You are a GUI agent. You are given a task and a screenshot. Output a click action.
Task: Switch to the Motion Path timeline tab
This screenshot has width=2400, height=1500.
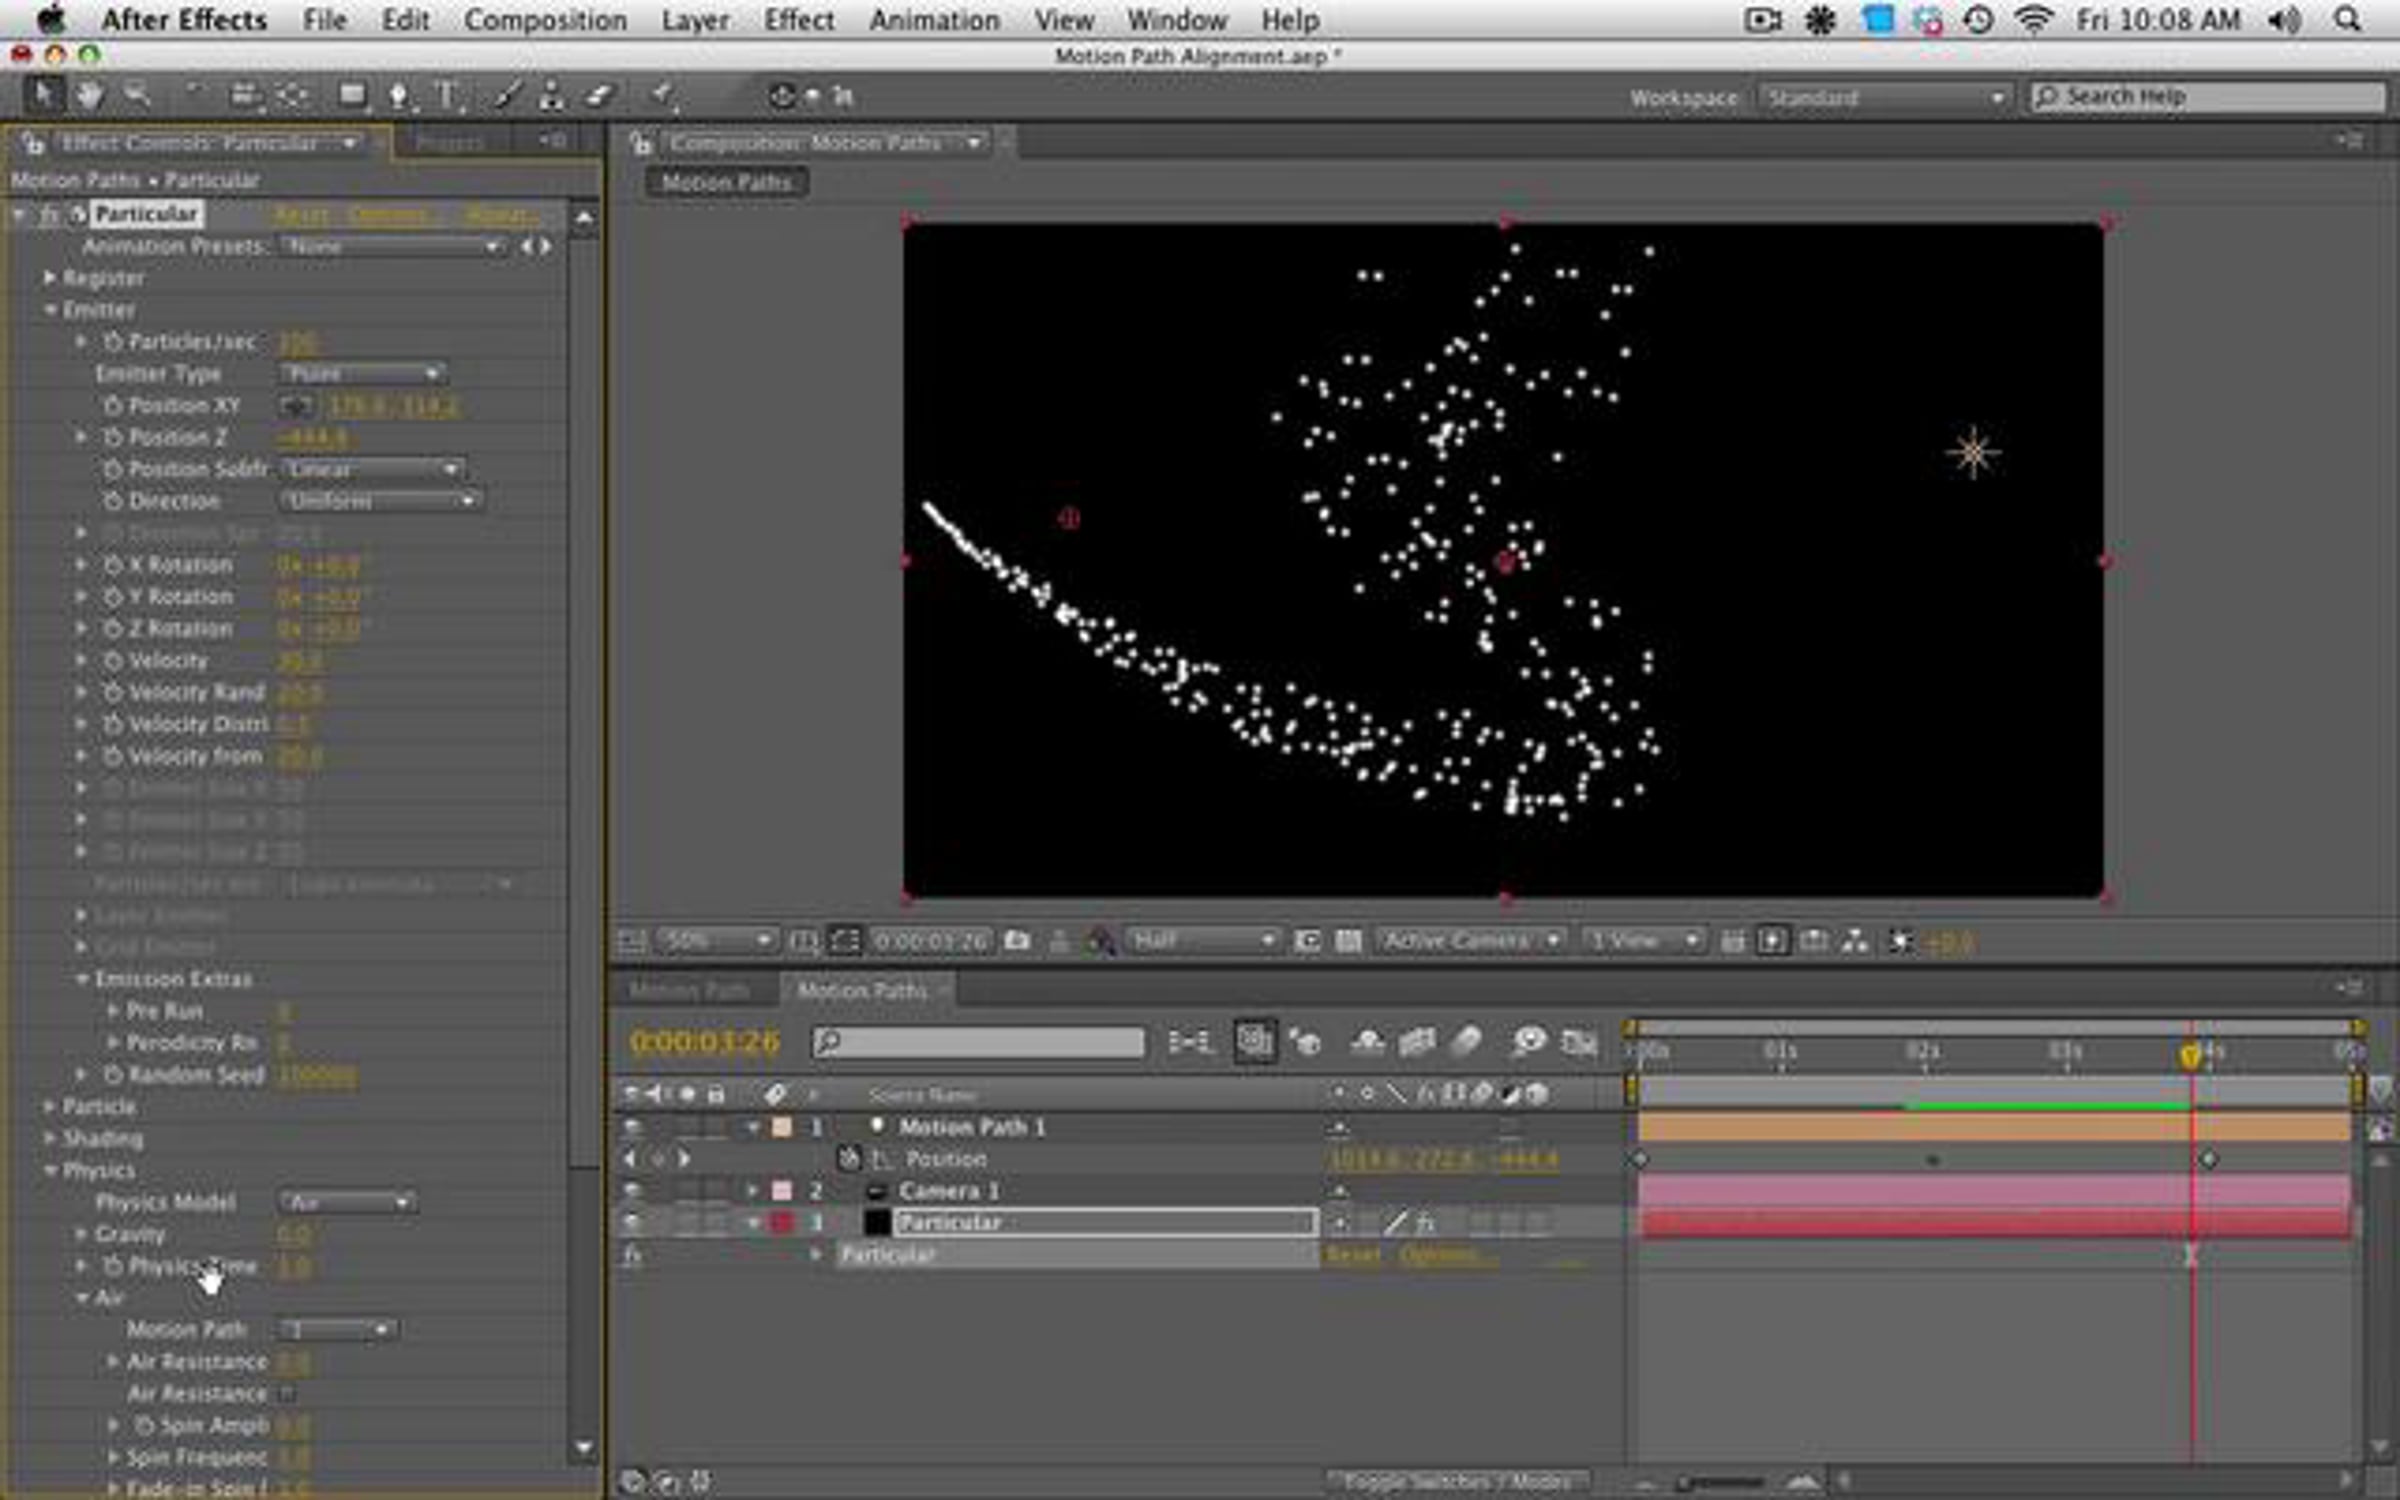(690, 990)
